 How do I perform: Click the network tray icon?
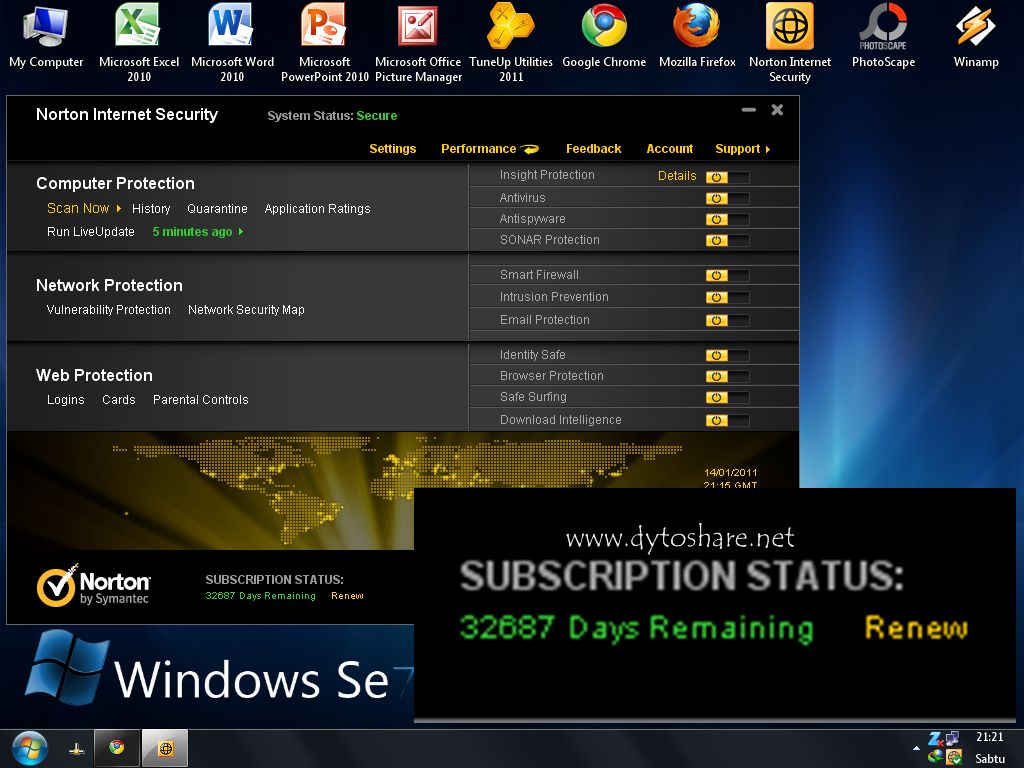pos(953,738)
